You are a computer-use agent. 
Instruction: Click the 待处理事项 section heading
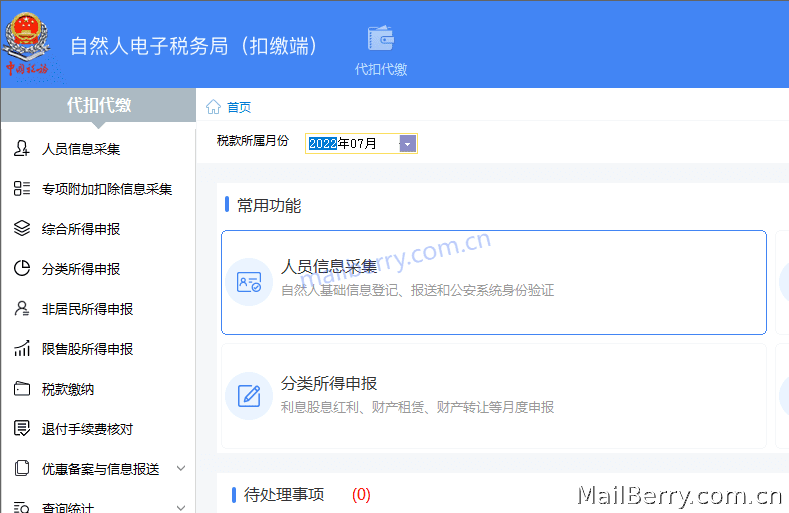click(x=284, y=495)
